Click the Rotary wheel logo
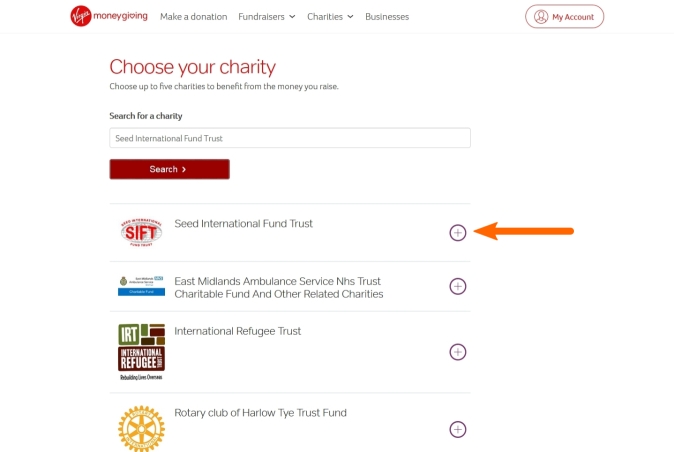Viewport: 674px width, 452px height. [x=141, y=428]
